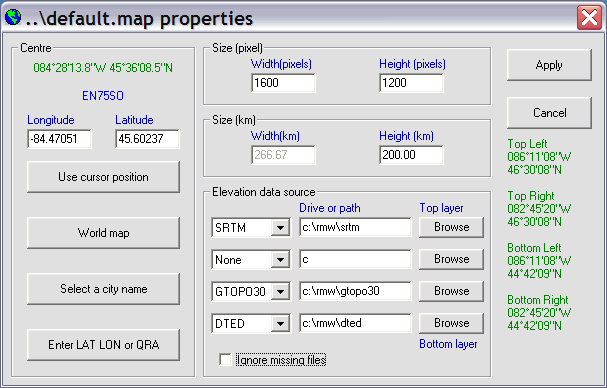Click Select a city name button
Screen dimensions: 607x388
coord(103,289)
